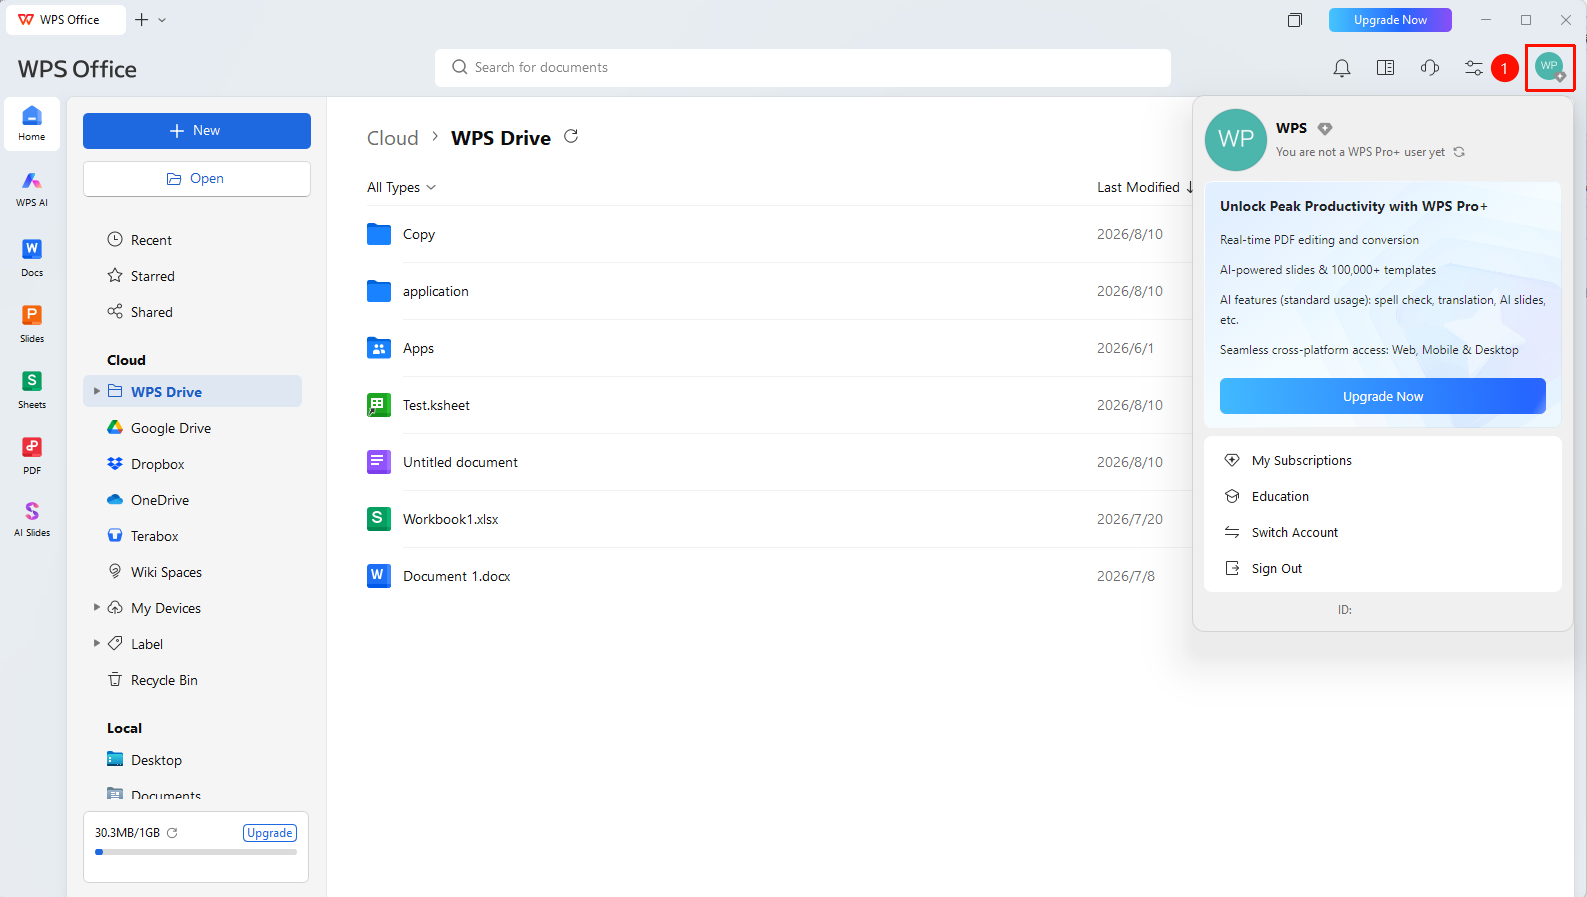Open the Slides app icon

coord(32,323)
